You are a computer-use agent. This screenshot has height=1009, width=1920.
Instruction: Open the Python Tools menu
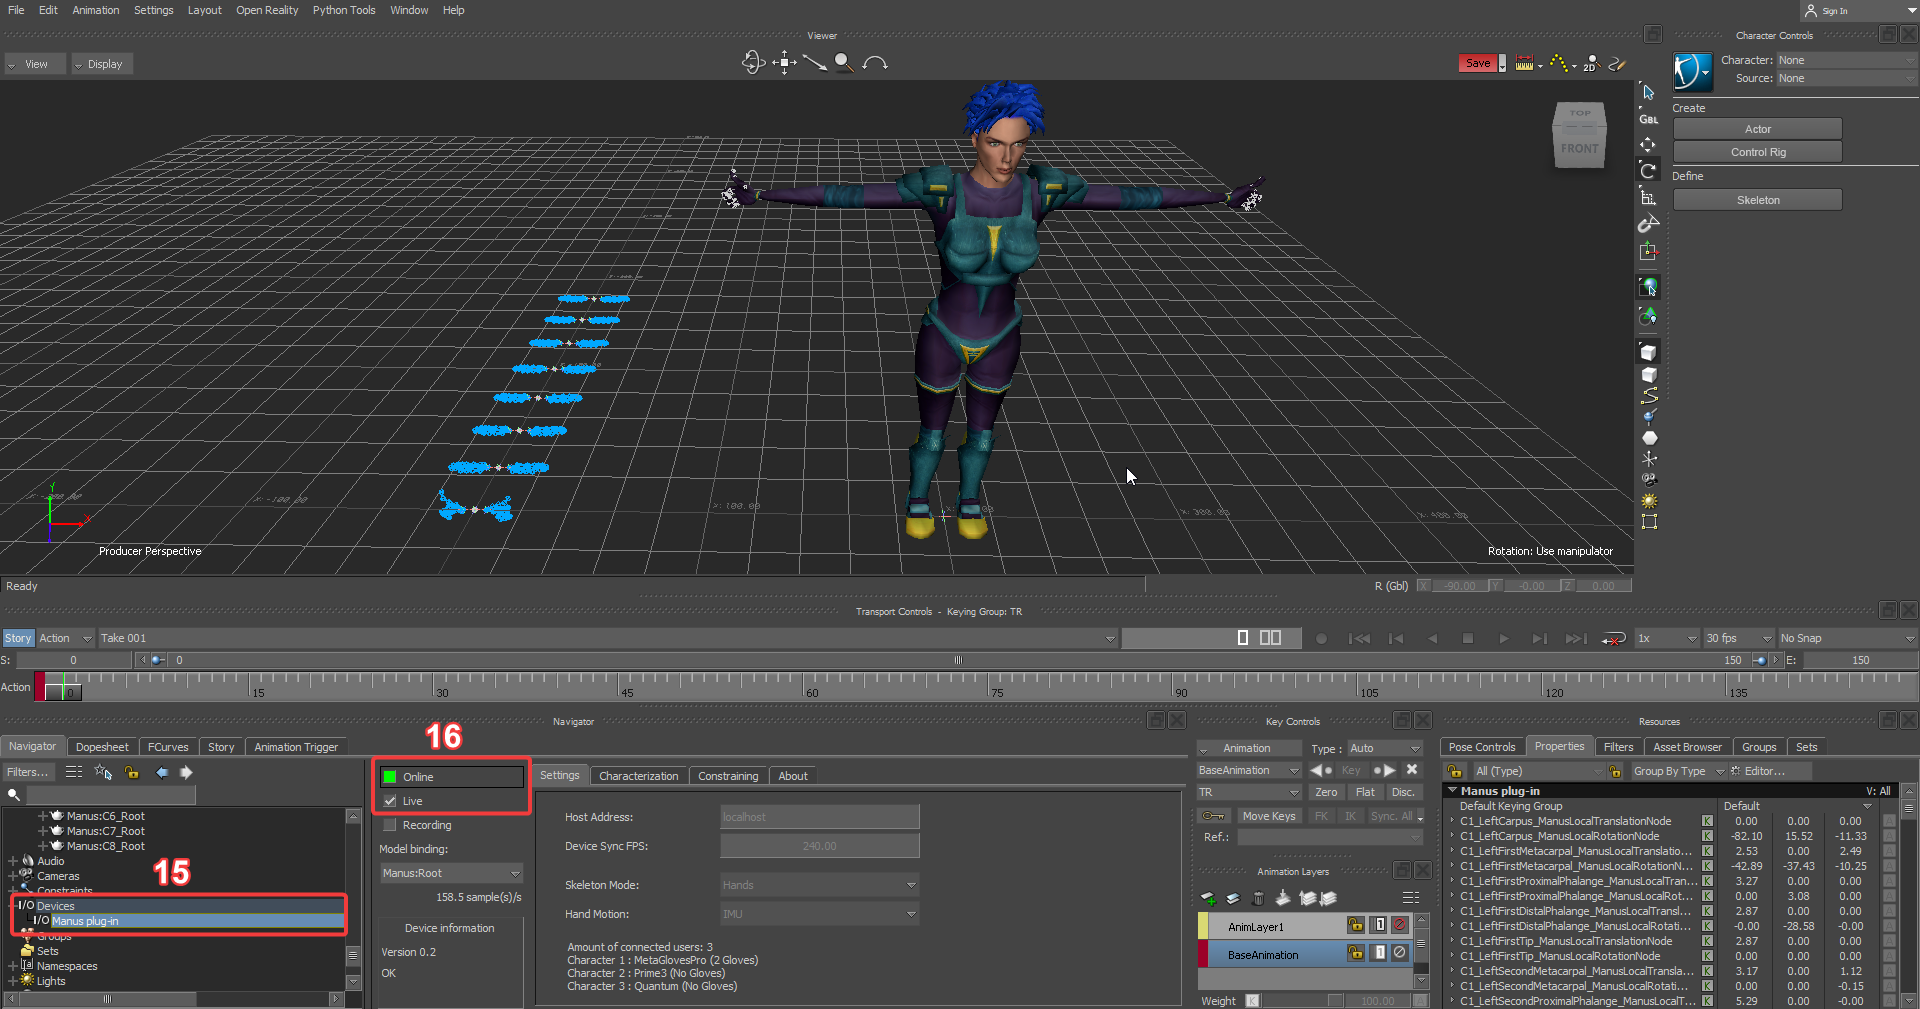pyautogui.click(x=343, y=10)
